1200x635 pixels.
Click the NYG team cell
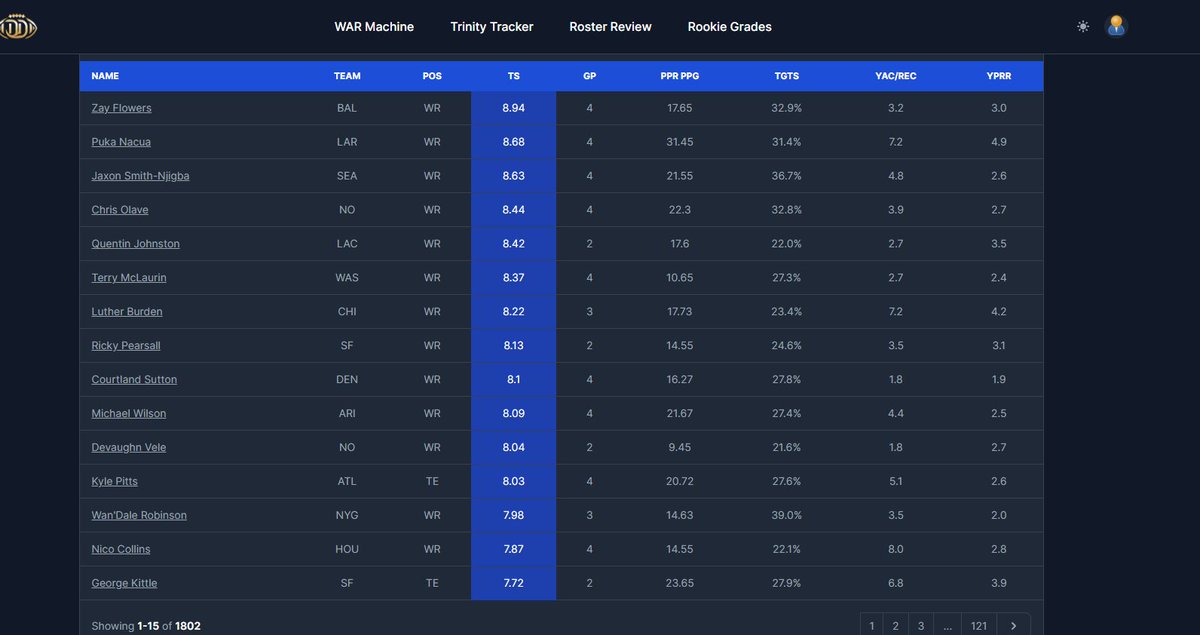(x=347, y=516)
